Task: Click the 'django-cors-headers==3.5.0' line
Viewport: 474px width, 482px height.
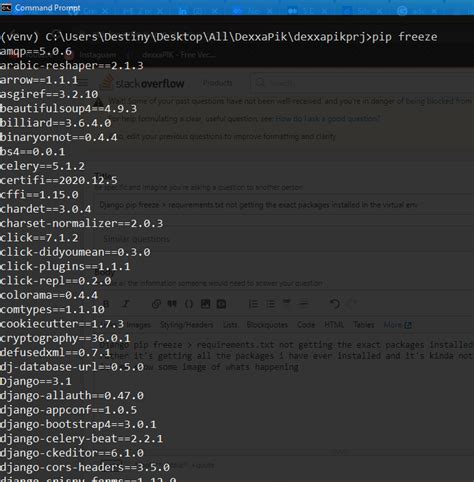Action: tap(85, 467)
